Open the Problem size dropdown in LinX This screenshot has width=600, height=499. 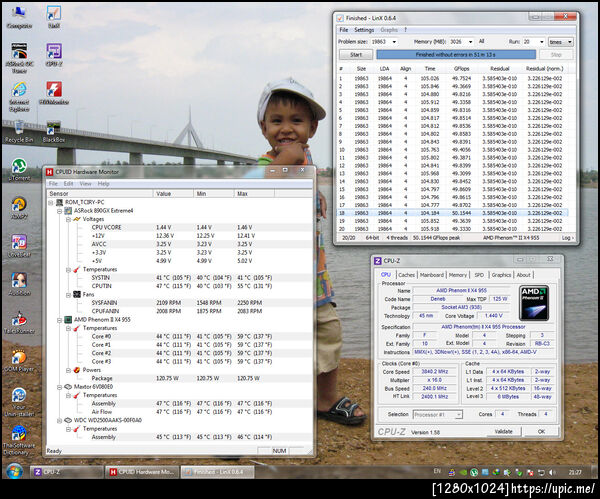pyautogui.click(x=394, y=42)
